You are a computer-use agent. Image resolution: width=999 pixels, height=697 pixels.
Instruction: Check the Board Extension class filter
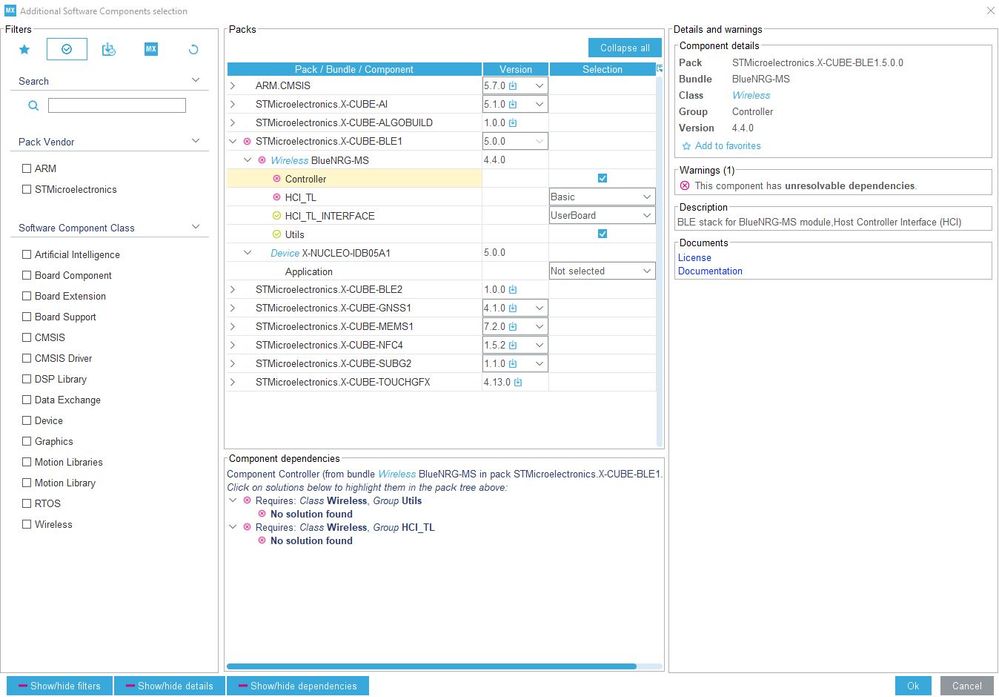coord(27,296)
